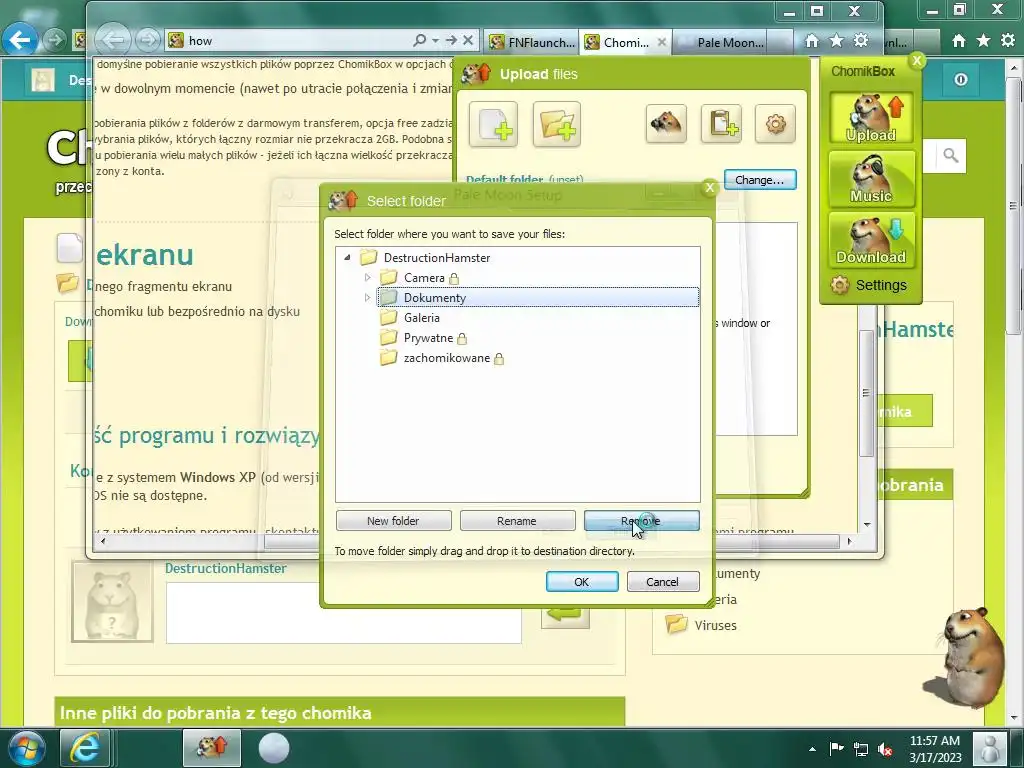This screenshot has height=768, width=1024.
Task: Show hidden system tray icons
Action: coord(812,749)
